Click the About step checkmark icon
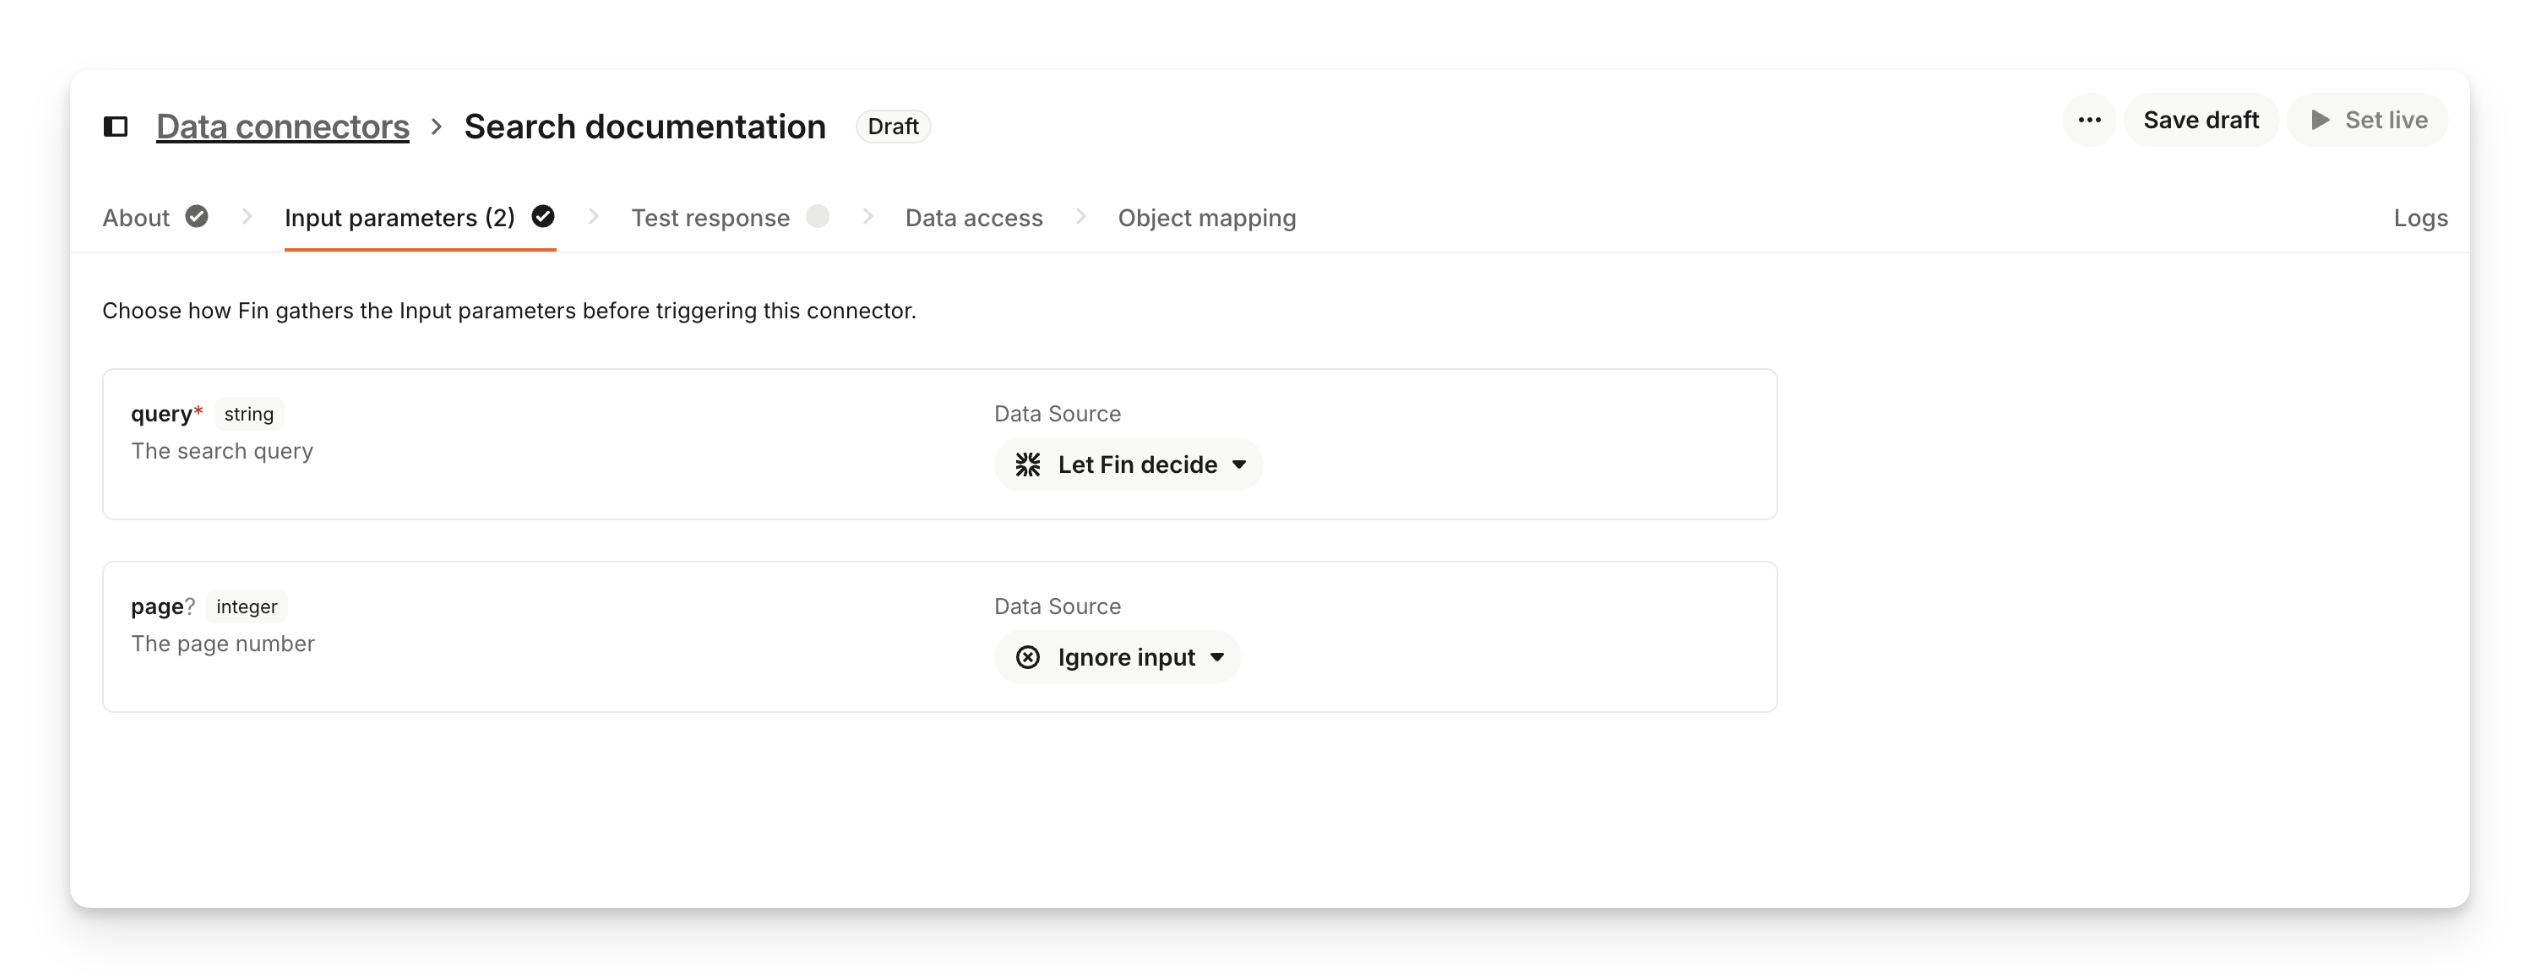This screenshot has height=978, width=2540. [x=197, y=217]
